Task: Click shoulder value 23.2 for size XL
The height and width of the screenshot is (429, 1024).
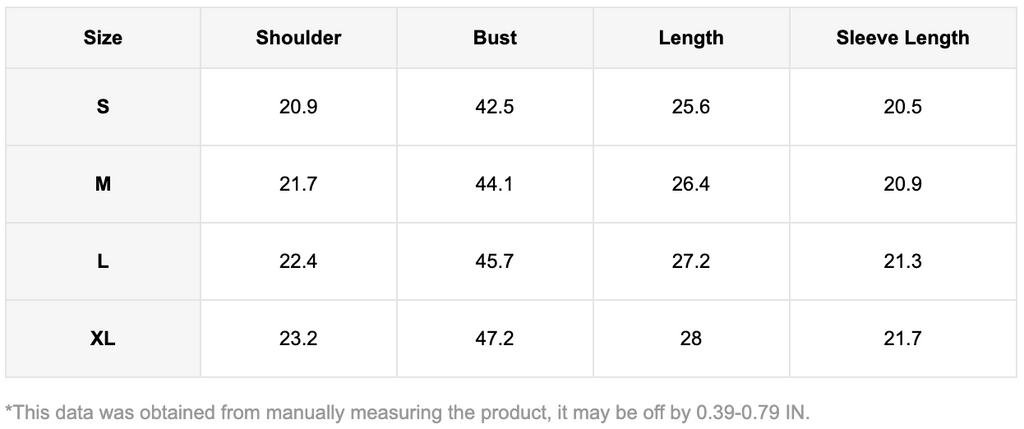Action: [x=298, y=339]
